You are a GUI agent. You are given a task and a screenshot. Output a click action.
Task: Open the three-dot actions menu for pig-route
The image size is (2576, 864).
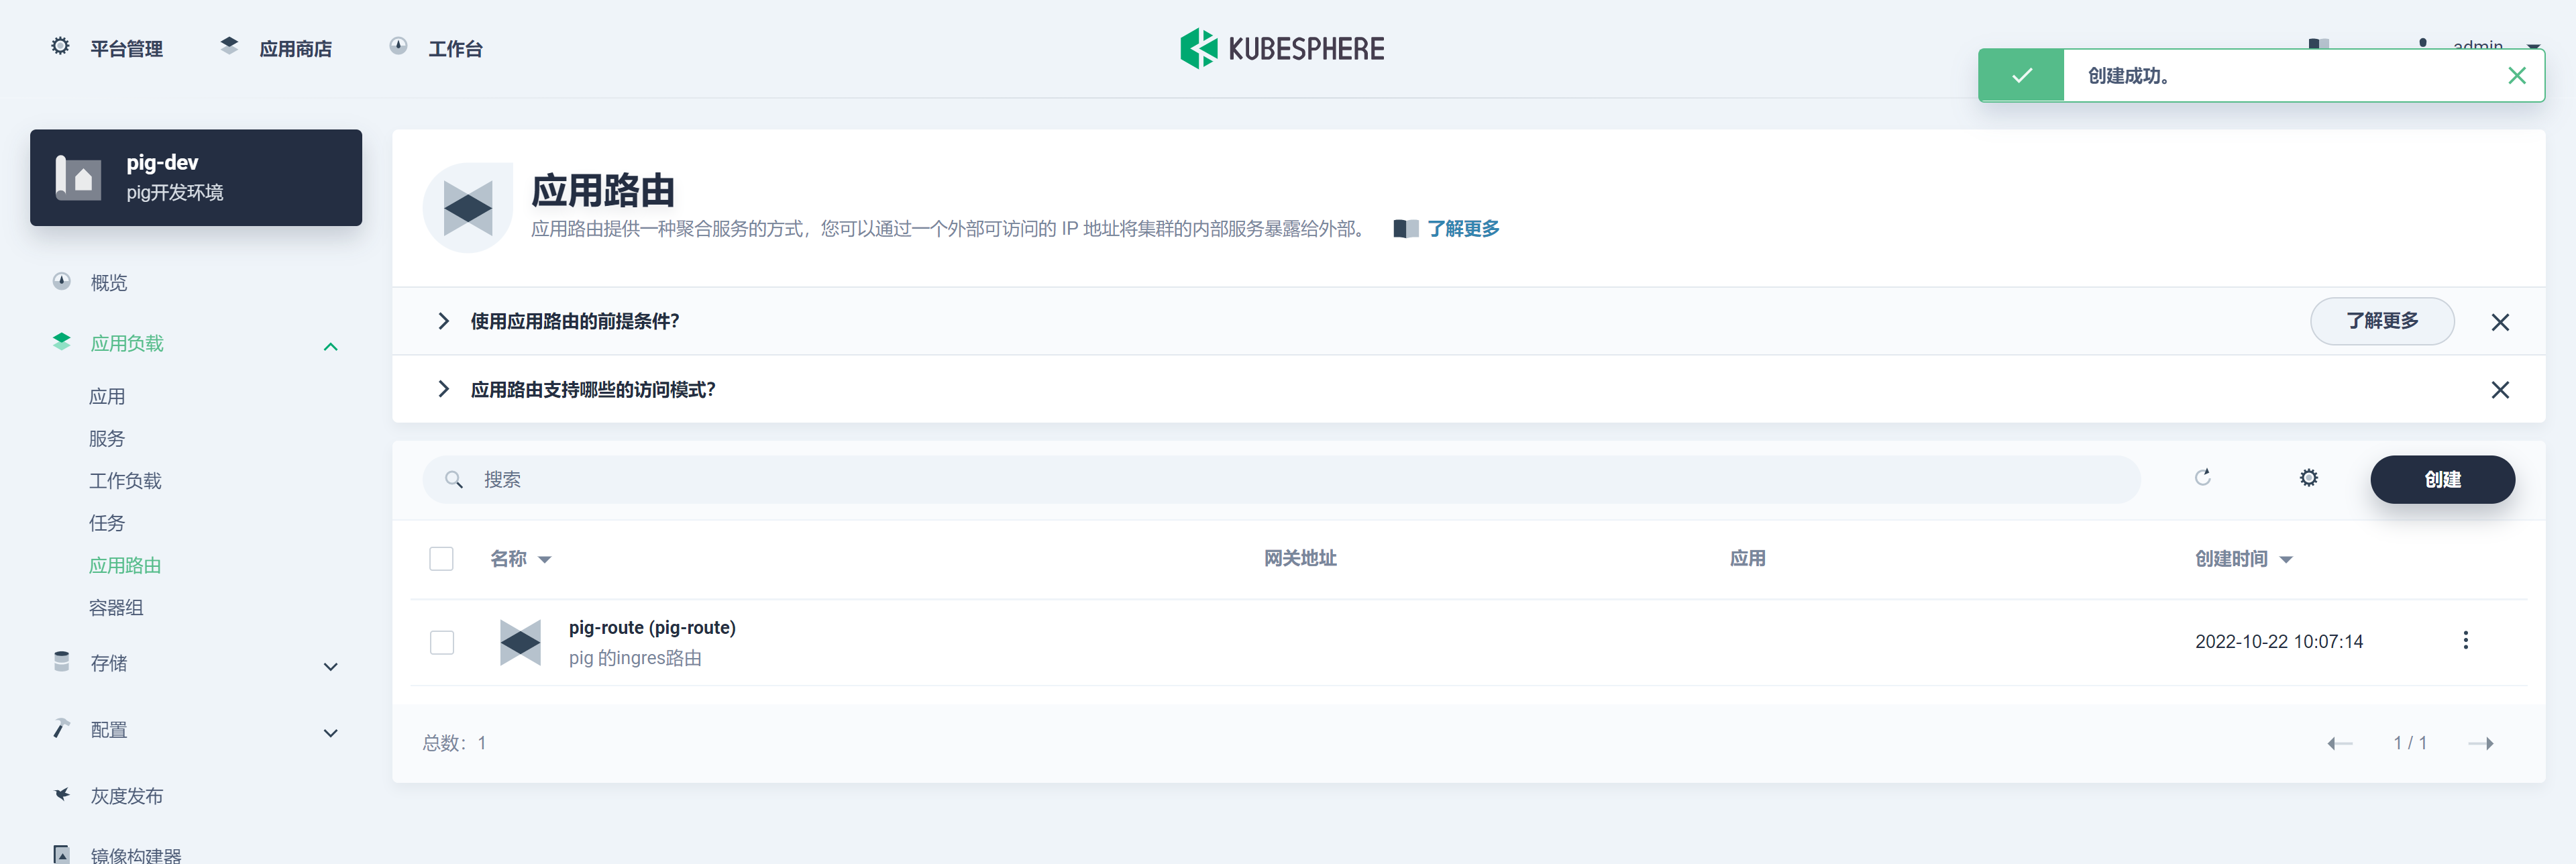(x=2465, y=640)
